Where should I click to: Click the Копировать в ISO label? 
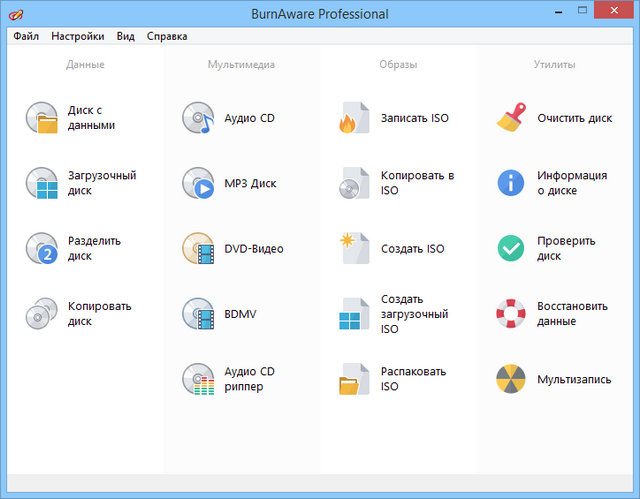[417, 183]
